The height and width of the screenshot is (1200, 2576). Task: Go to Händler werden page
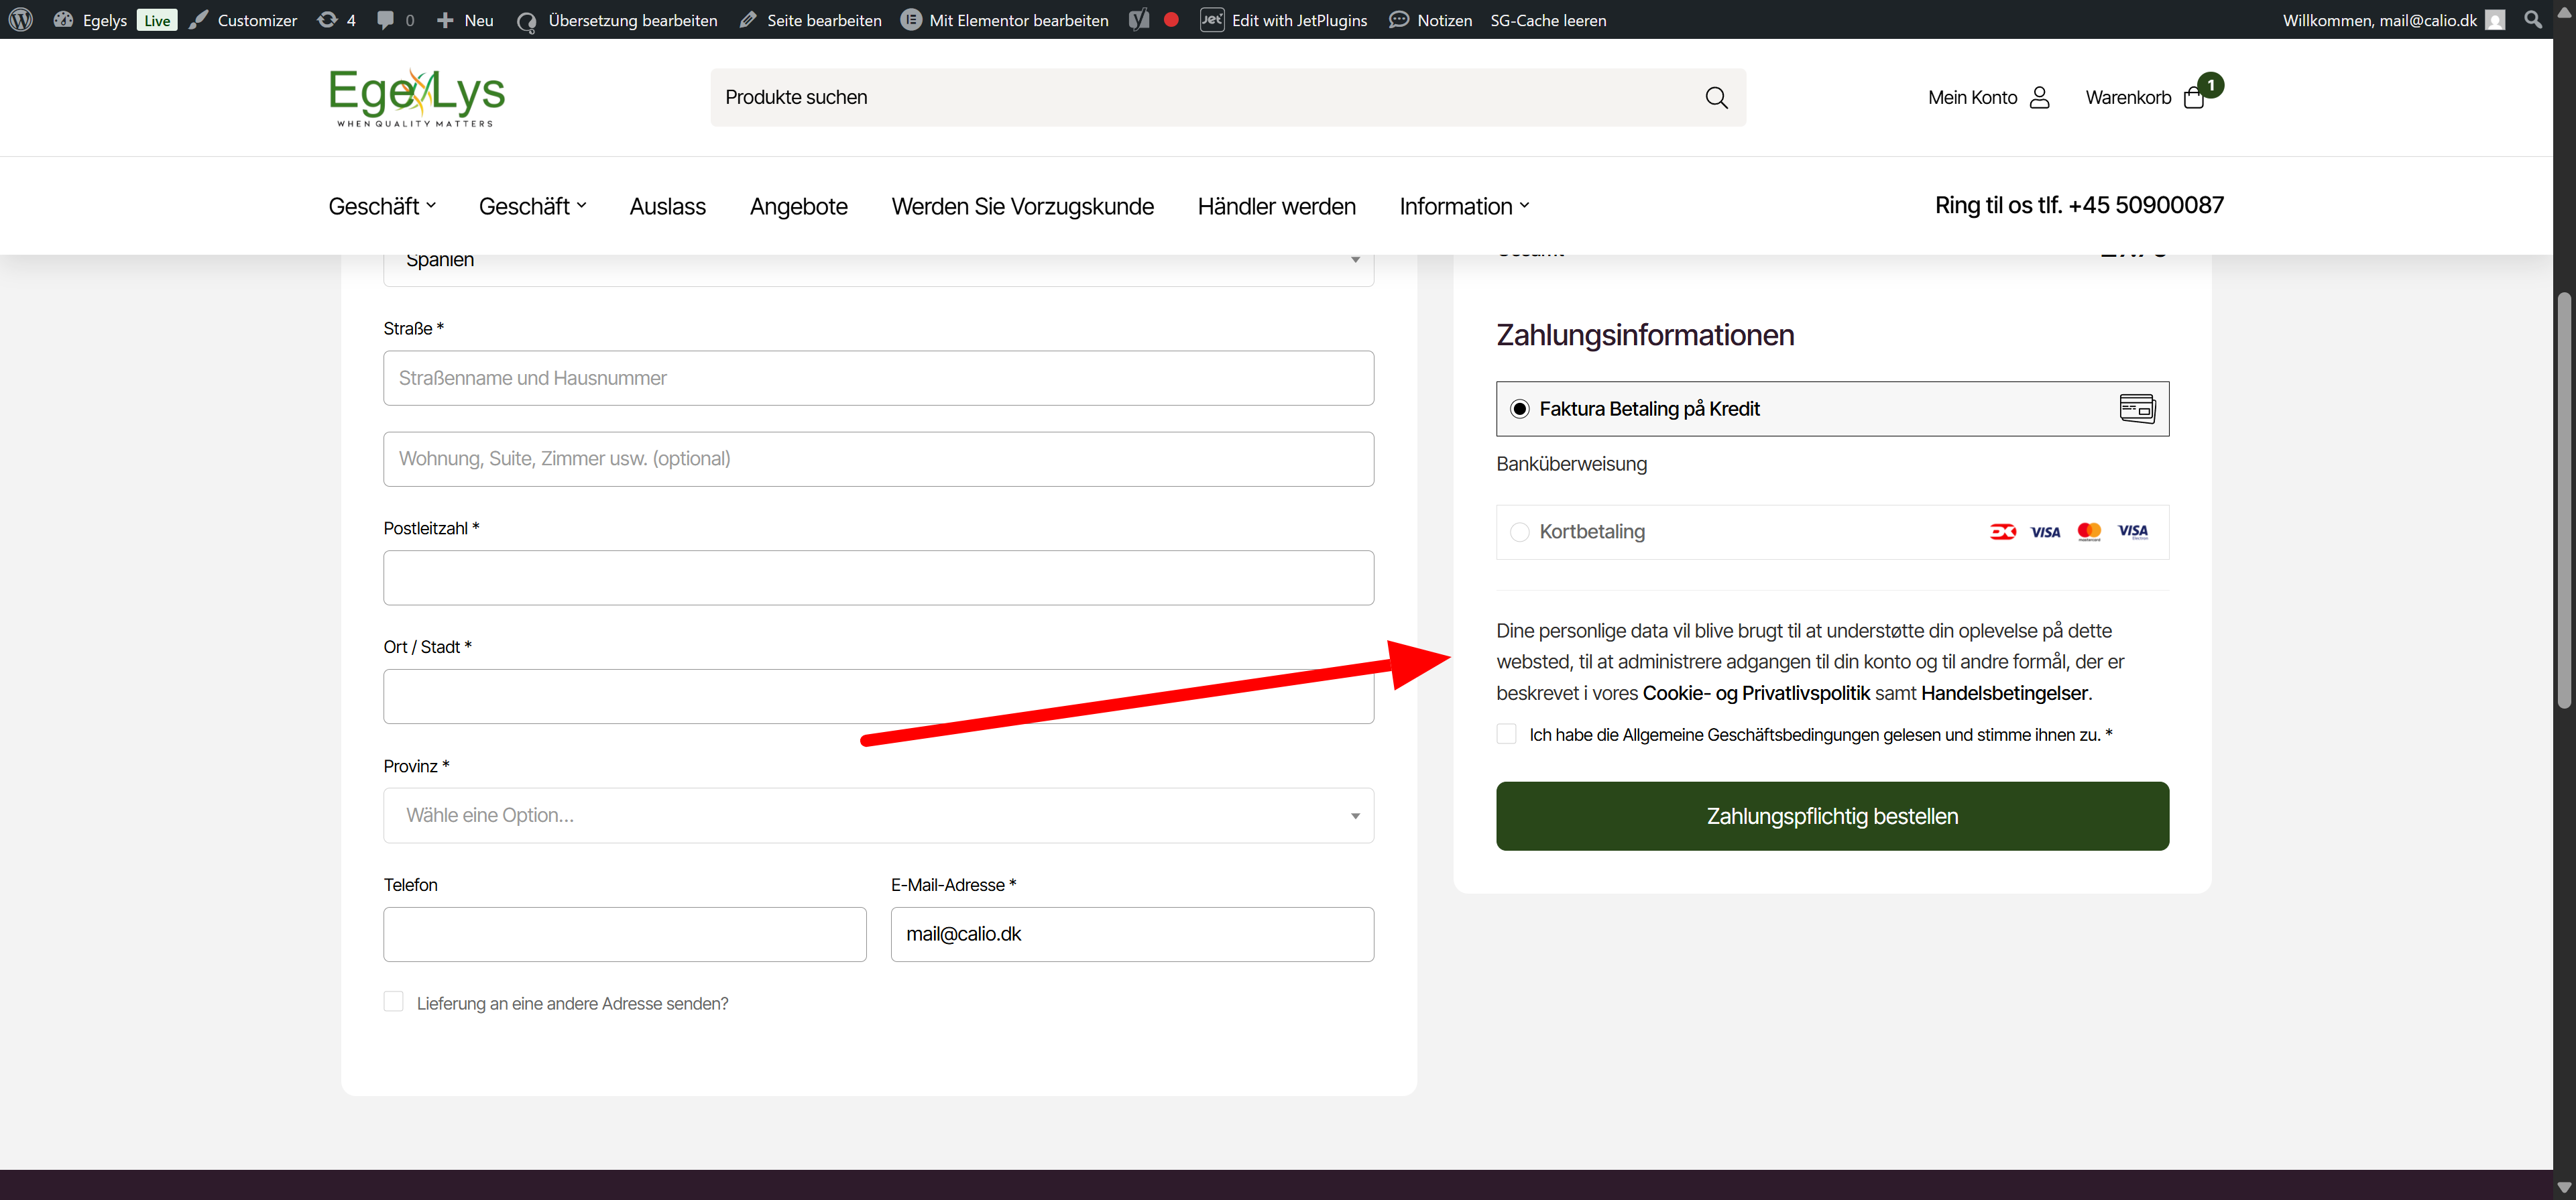1276,206
